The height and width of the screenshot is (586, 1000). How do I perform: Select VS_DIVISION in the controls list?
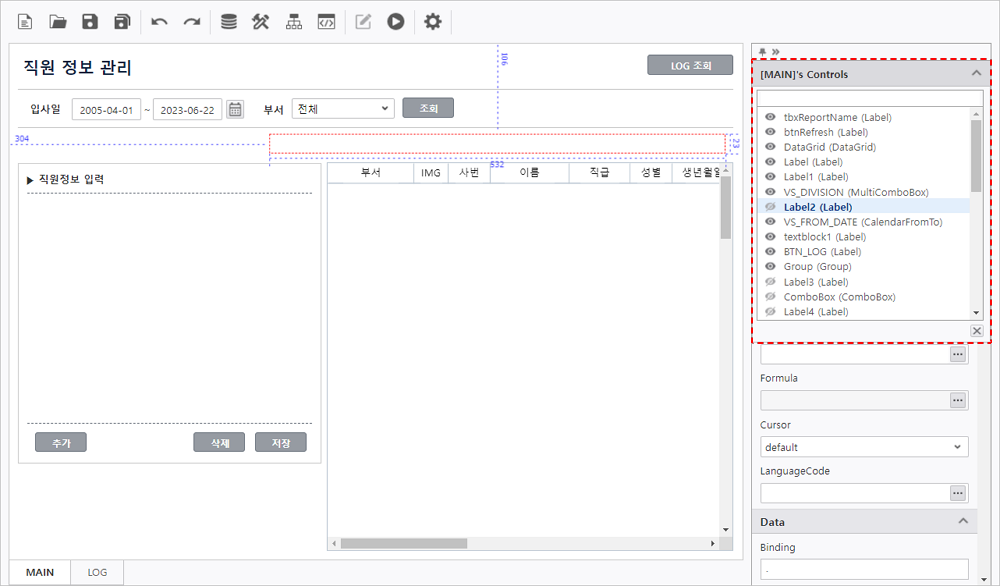pos(855,192)
